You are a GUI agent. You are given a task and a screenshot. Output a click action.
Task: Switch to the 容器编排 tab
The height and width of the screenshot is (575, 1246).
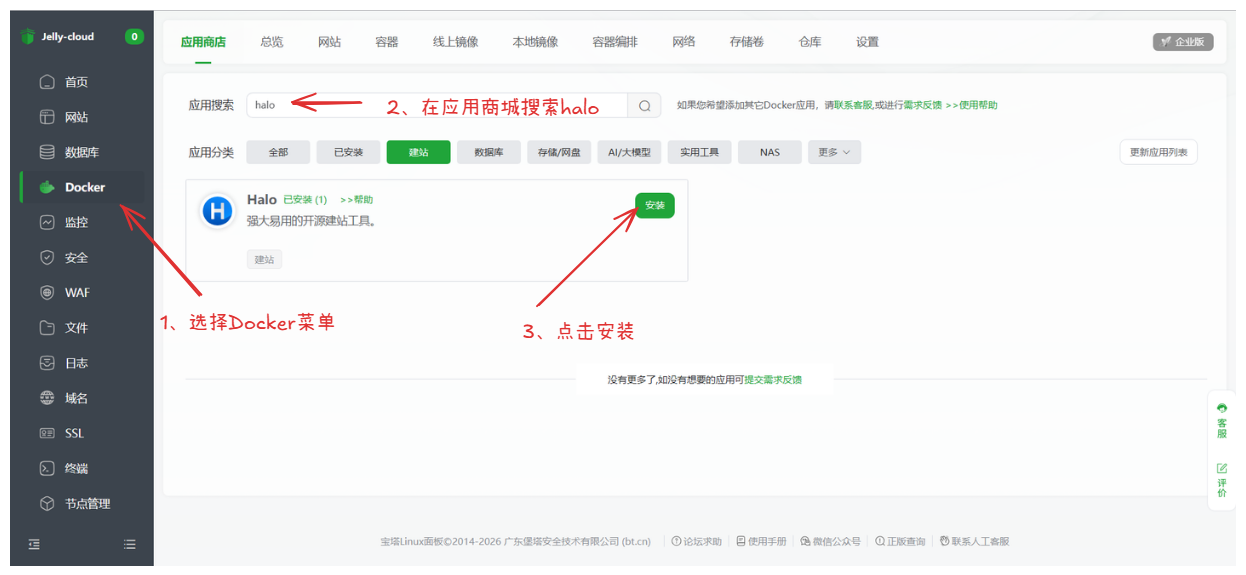(615, 42)
